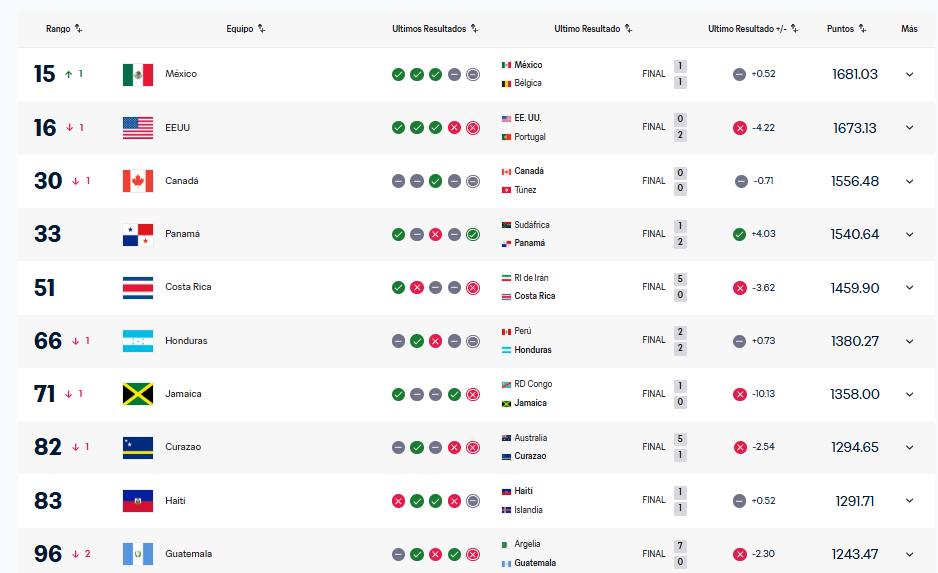Viewport: 938px width, 573px height.
Task: Sort table by Rango column
Action: [64, 29]
